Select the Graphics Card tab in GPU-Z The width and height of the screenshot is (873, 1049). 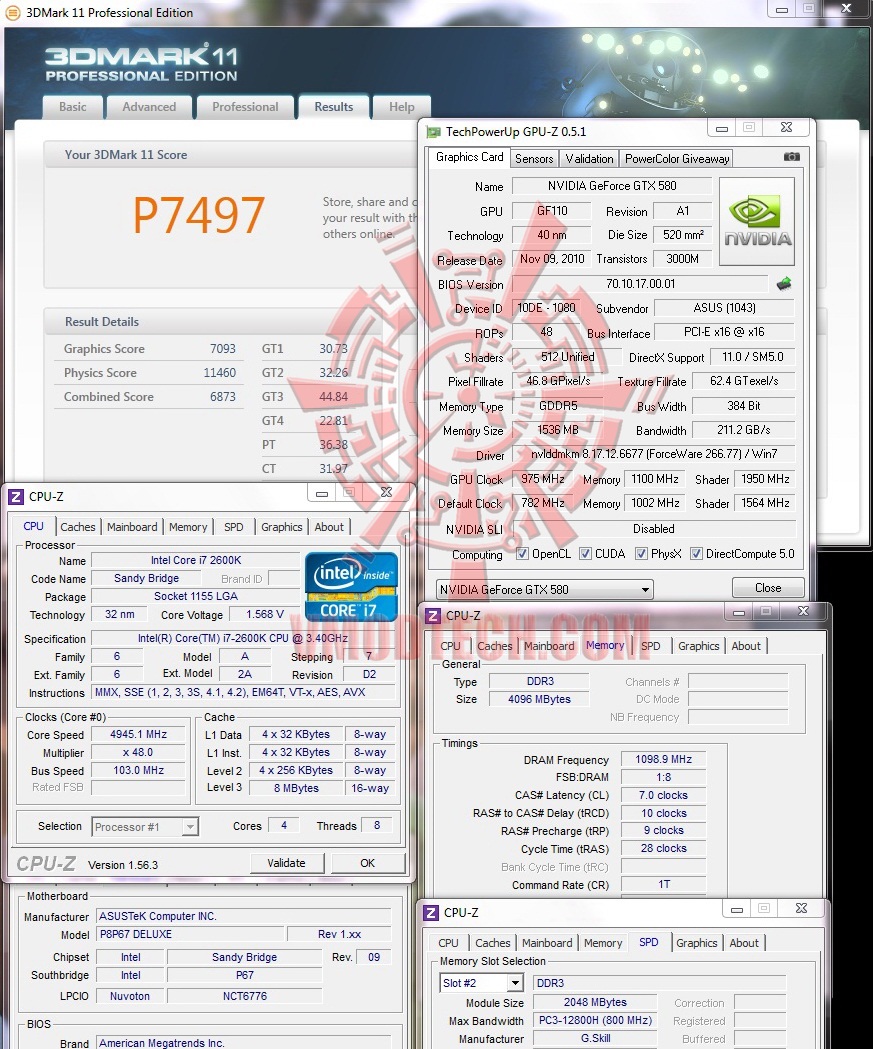coord(469,157)
